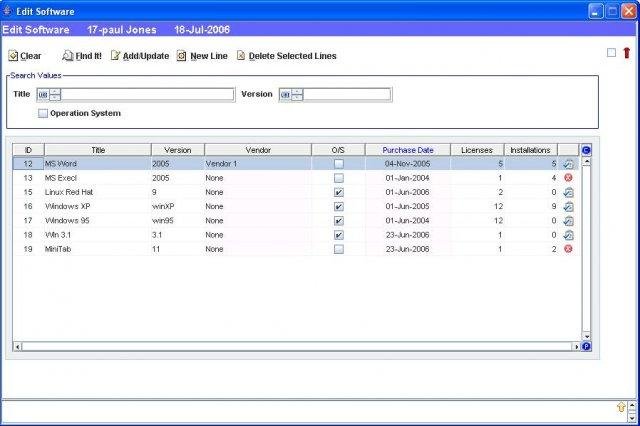This screenshot has height=426, width=640.
Task: Toggle O/S checkbox for MS Word
Action: [x=339, y=164]
